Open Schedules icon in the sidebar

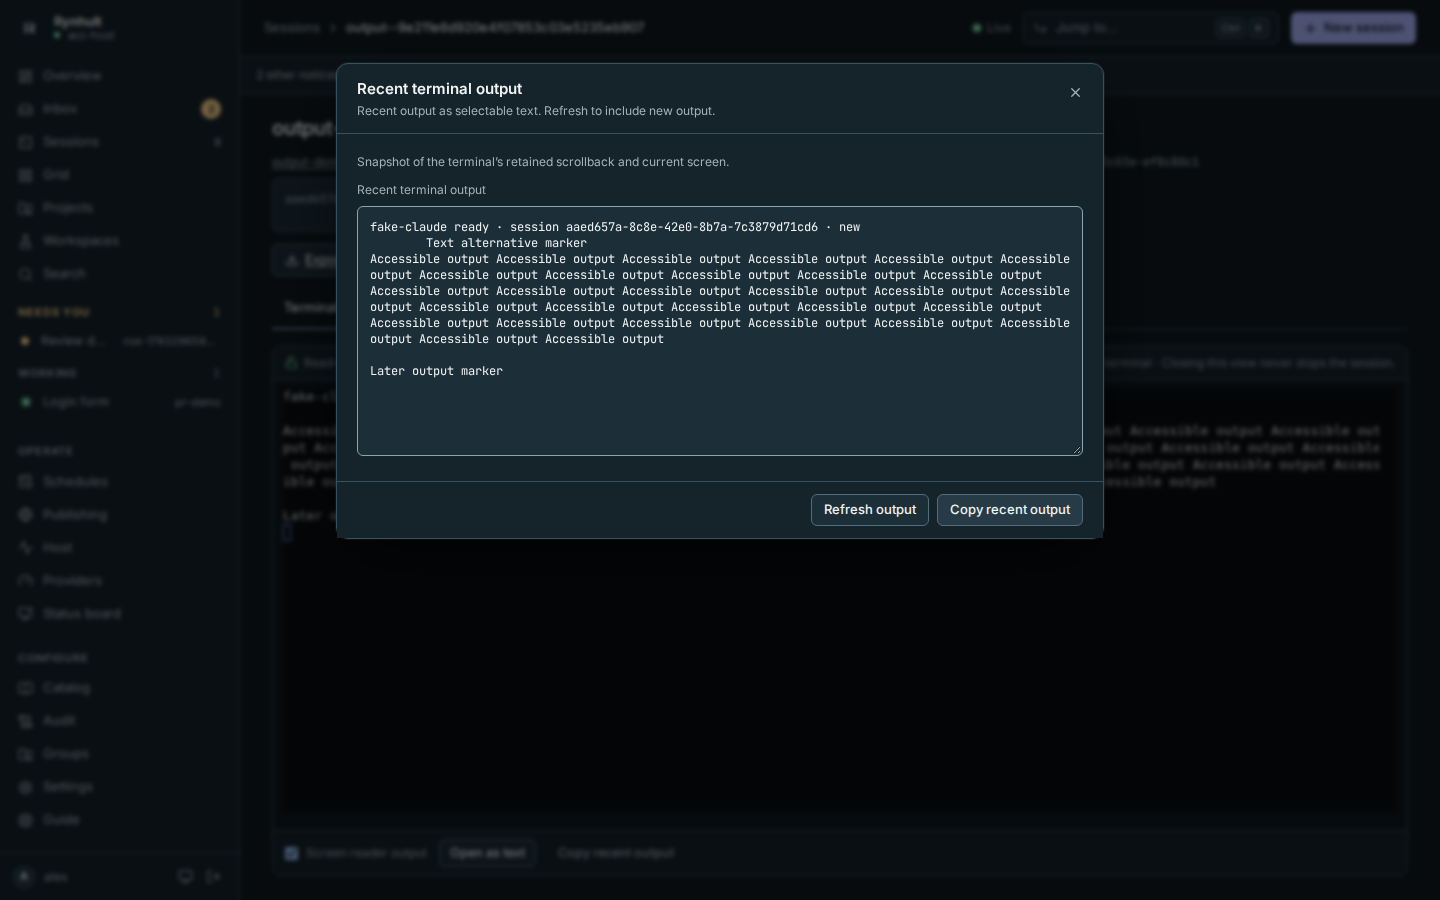tap(27, 482)
